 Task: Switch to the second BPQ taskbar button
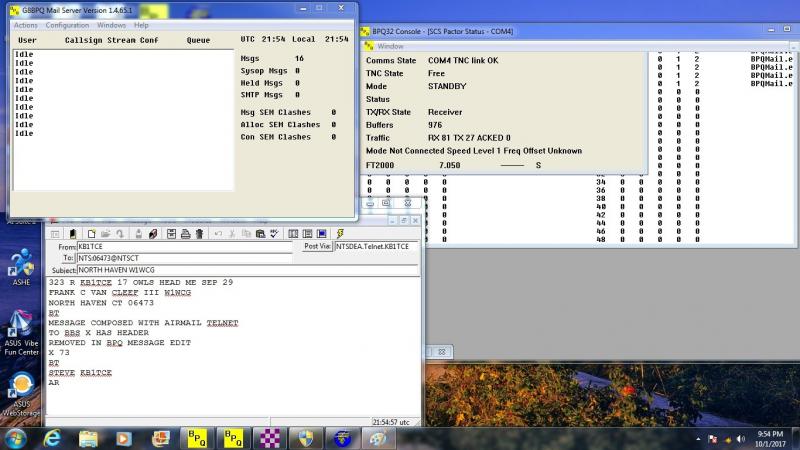click(233, 439)
